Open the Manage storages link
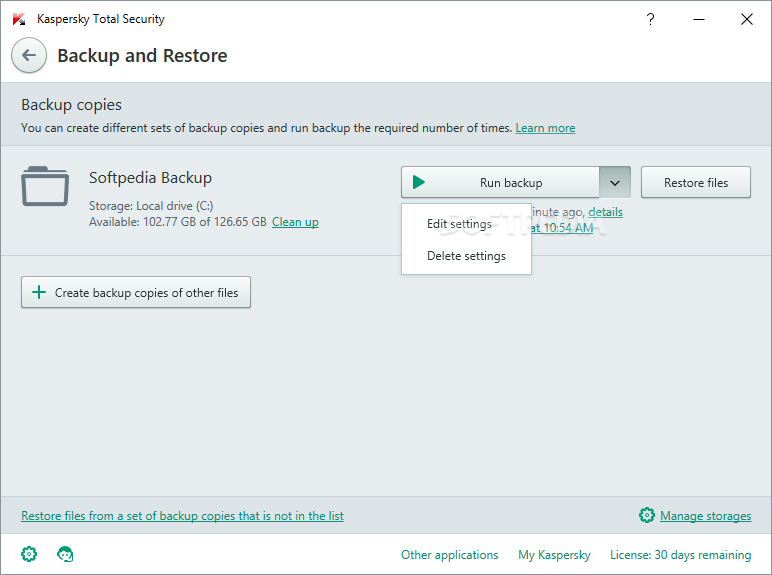The image size is (772, 575). (x=706, y=515)
